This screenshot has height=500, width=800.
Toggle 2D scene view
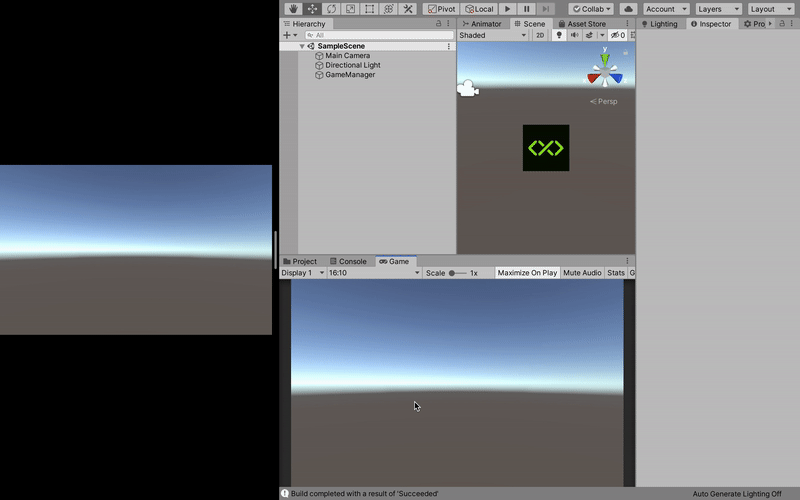(540, 35)
